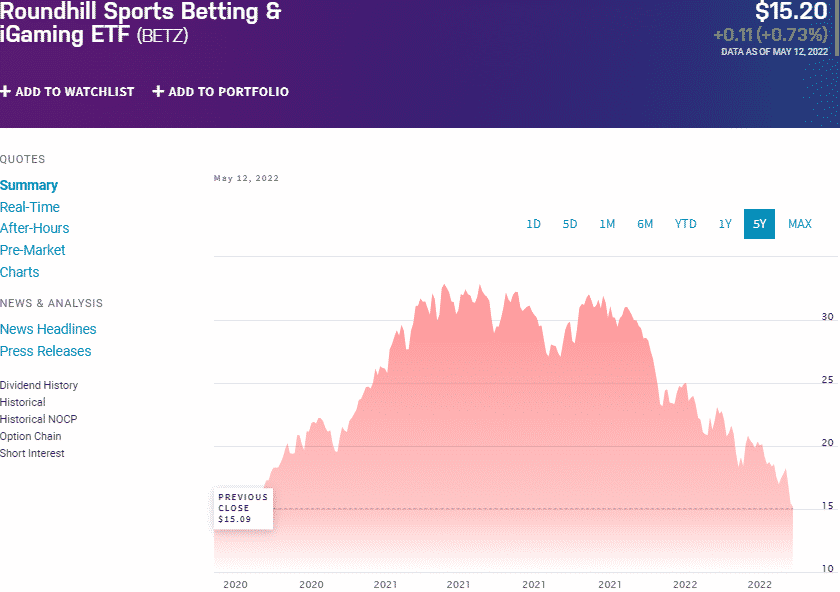Open the Summary quotes page
This screenshot has width=840, height=592.
29,185
